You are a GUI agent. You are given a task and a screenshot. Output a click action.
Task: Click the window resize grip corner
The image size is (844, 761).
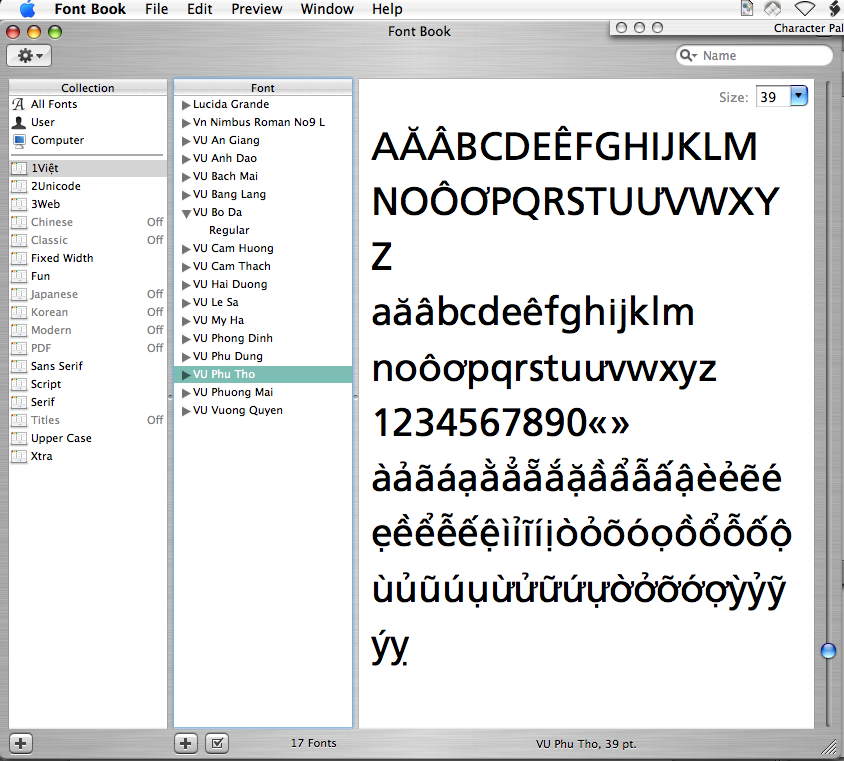click(x=829, y=746)
